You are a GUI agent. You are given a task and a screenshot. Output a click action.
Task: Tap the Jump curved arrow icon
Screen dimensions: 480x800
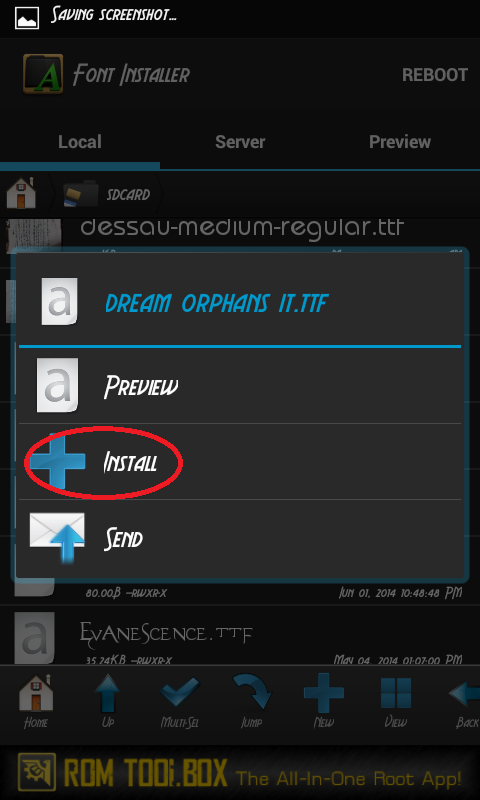[251, 702]
